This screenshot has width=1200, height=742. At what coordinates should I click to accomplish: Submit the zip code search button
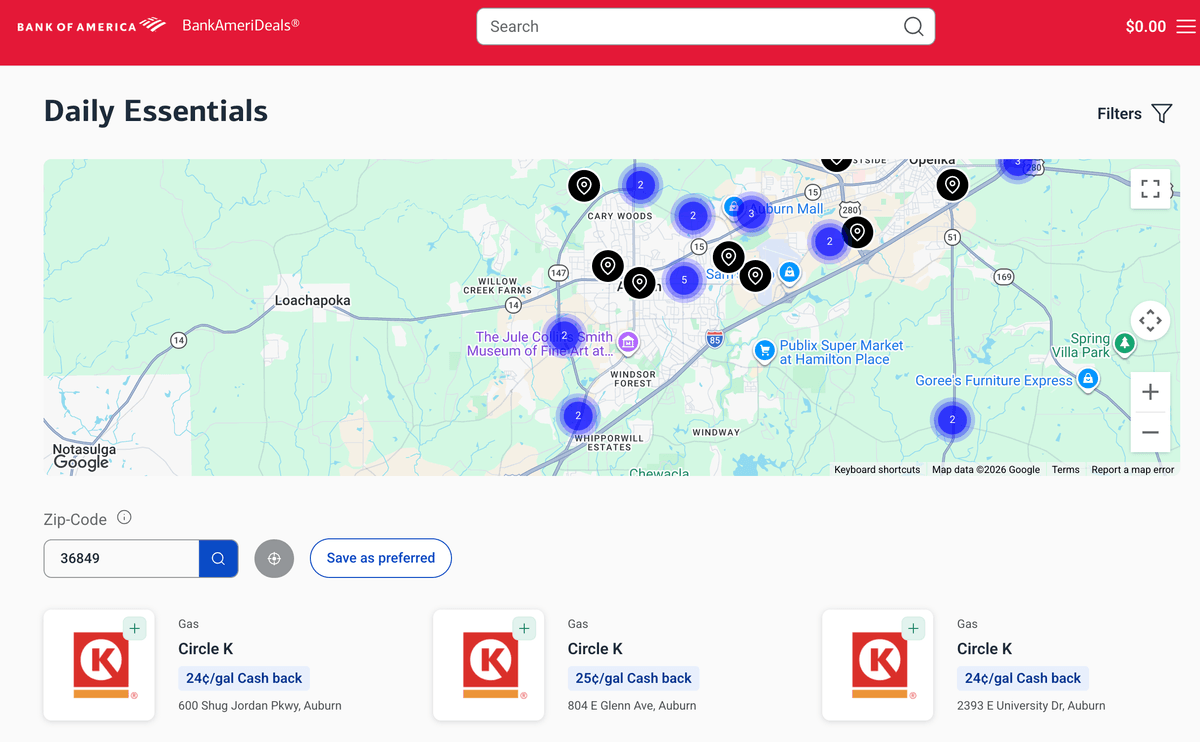point(218,558)
